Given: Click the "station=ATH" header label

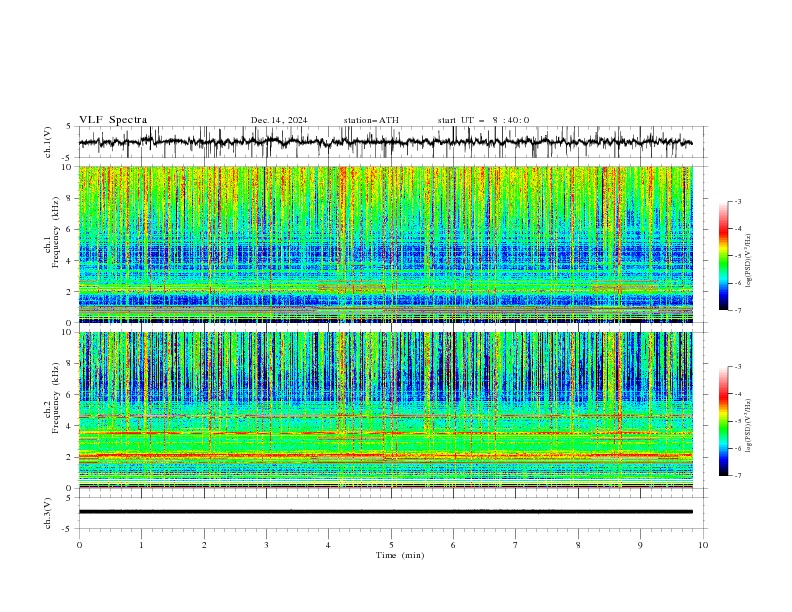Looking at the screenshot, I should (371, 120).
